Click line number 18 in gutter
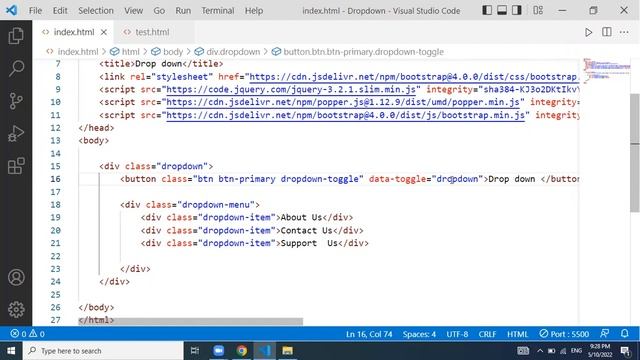 pos(56,204)
